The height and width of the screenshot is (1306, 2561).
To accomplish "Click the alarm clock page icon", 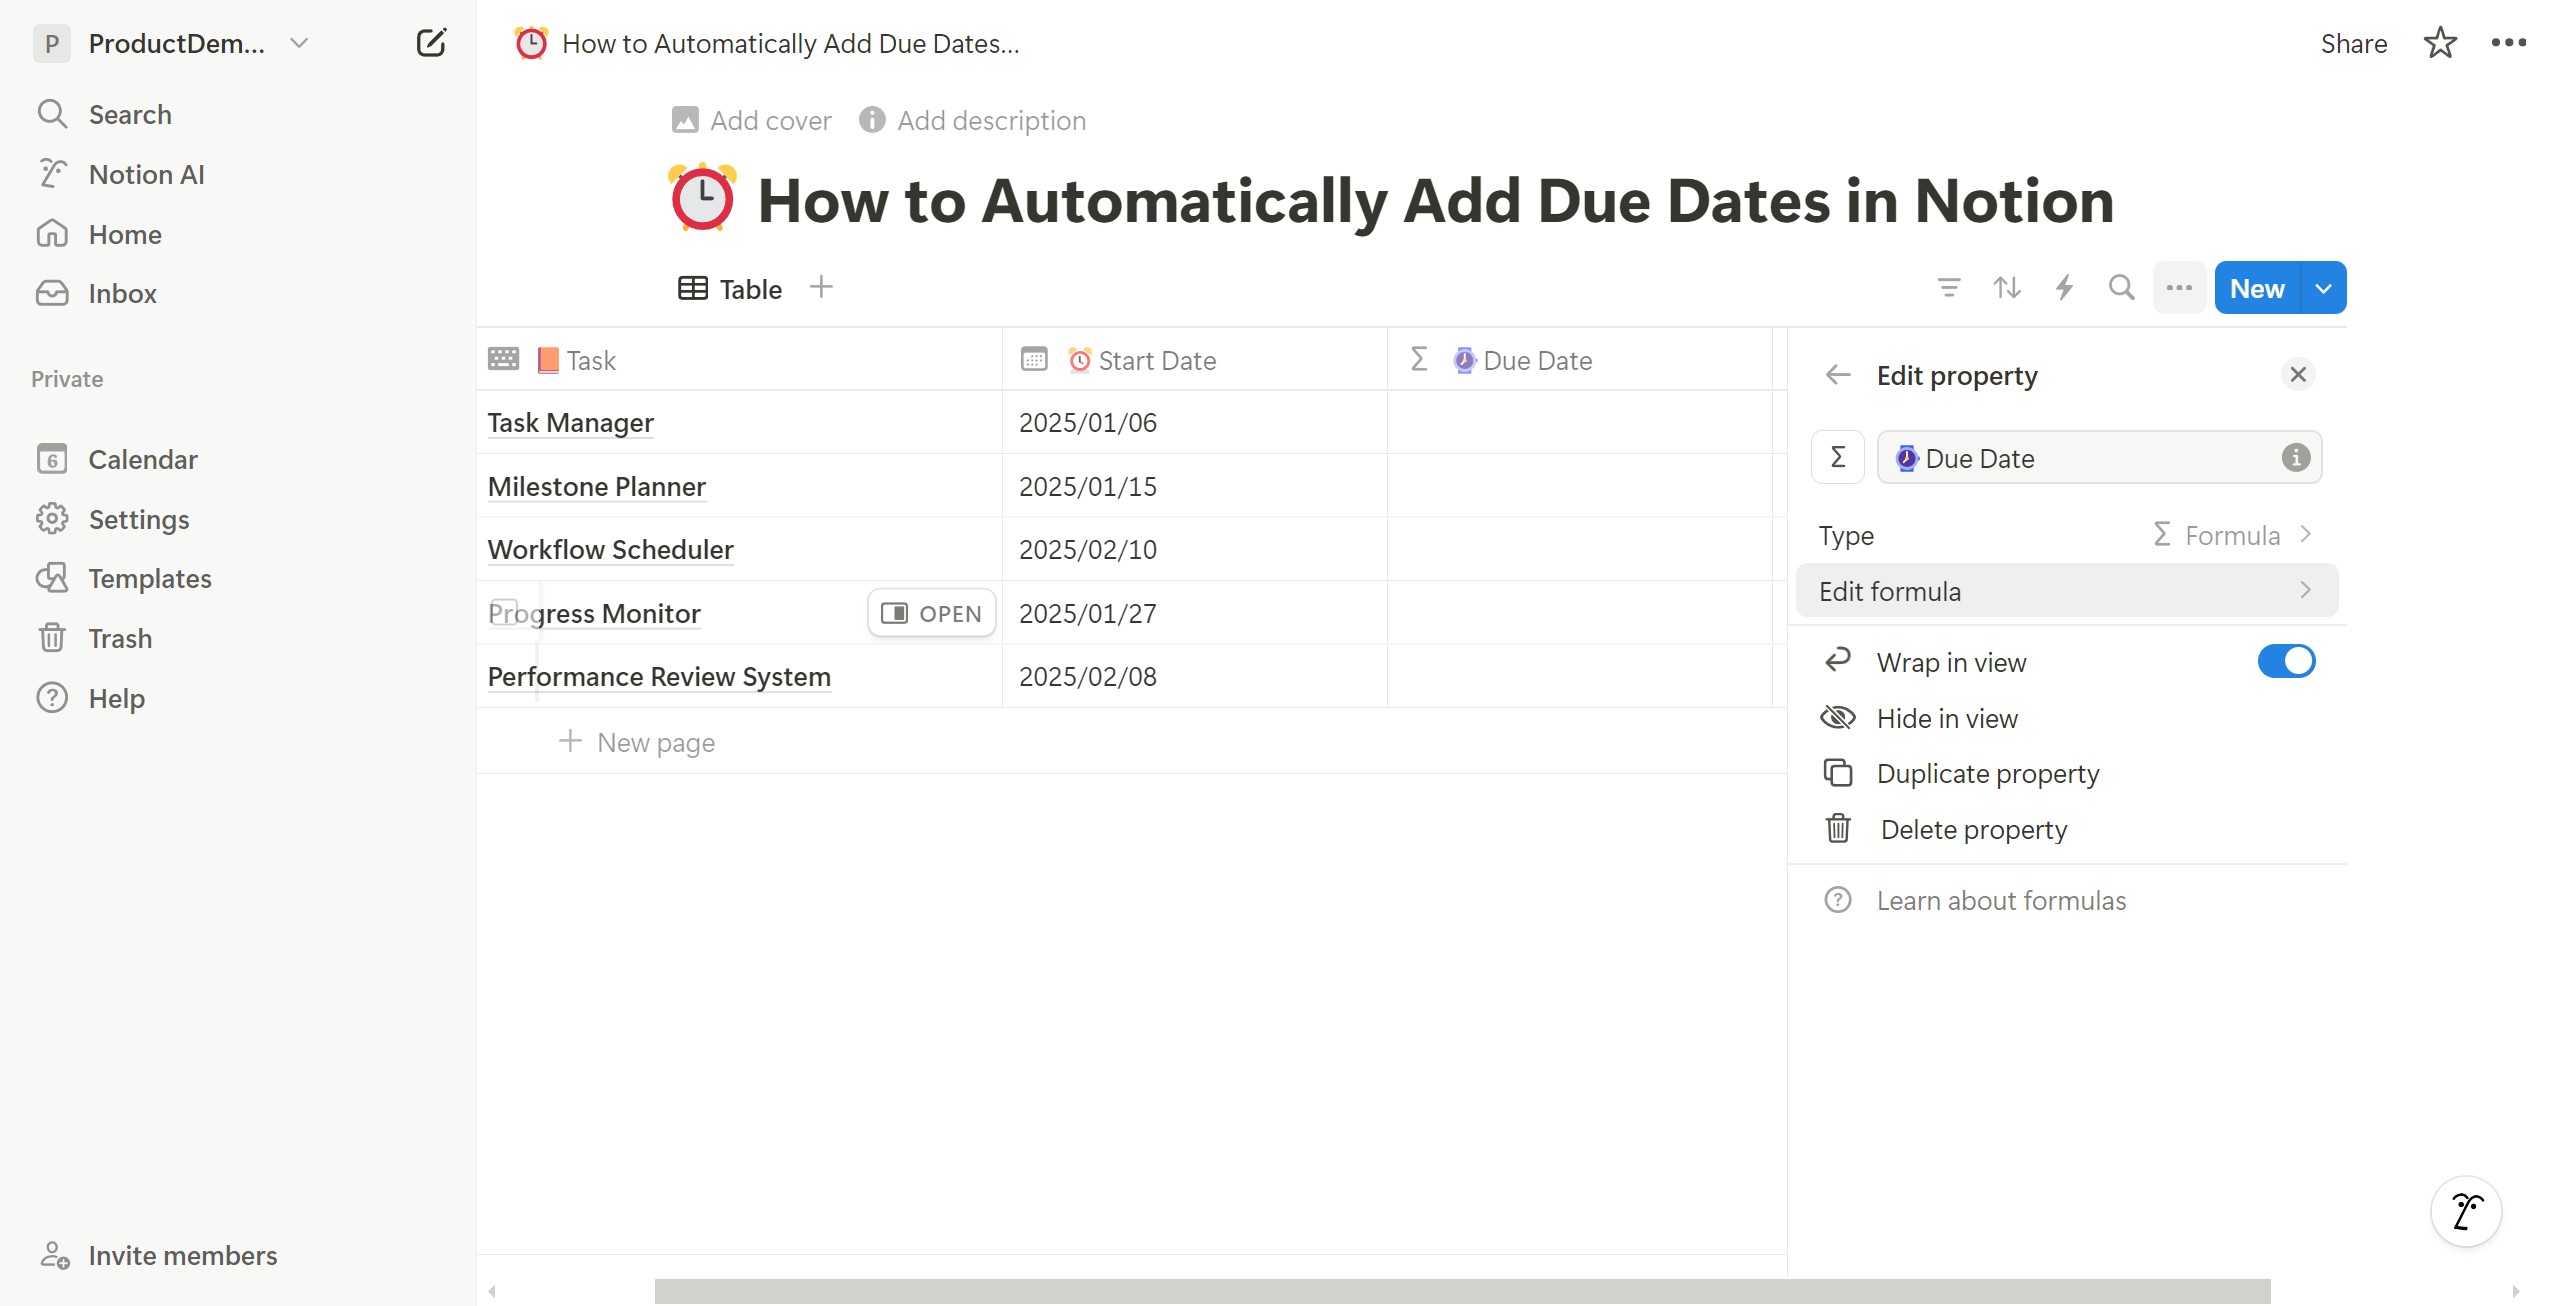I will pos(702,198).
